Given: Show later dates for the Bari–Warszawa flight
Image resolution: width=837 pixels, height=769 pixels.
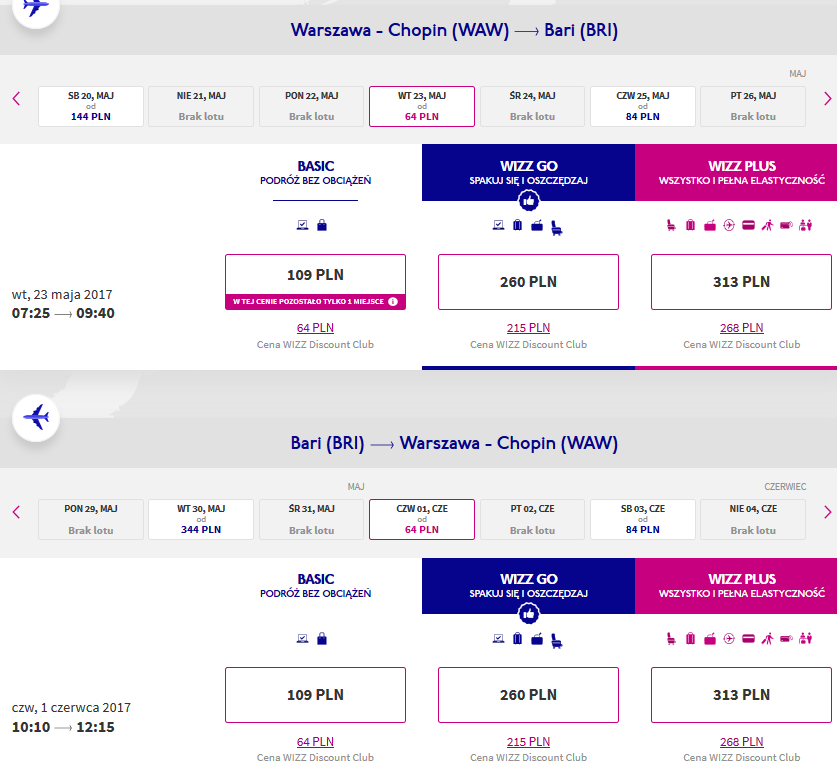Looking at the screenshot, I should point(827,512).
